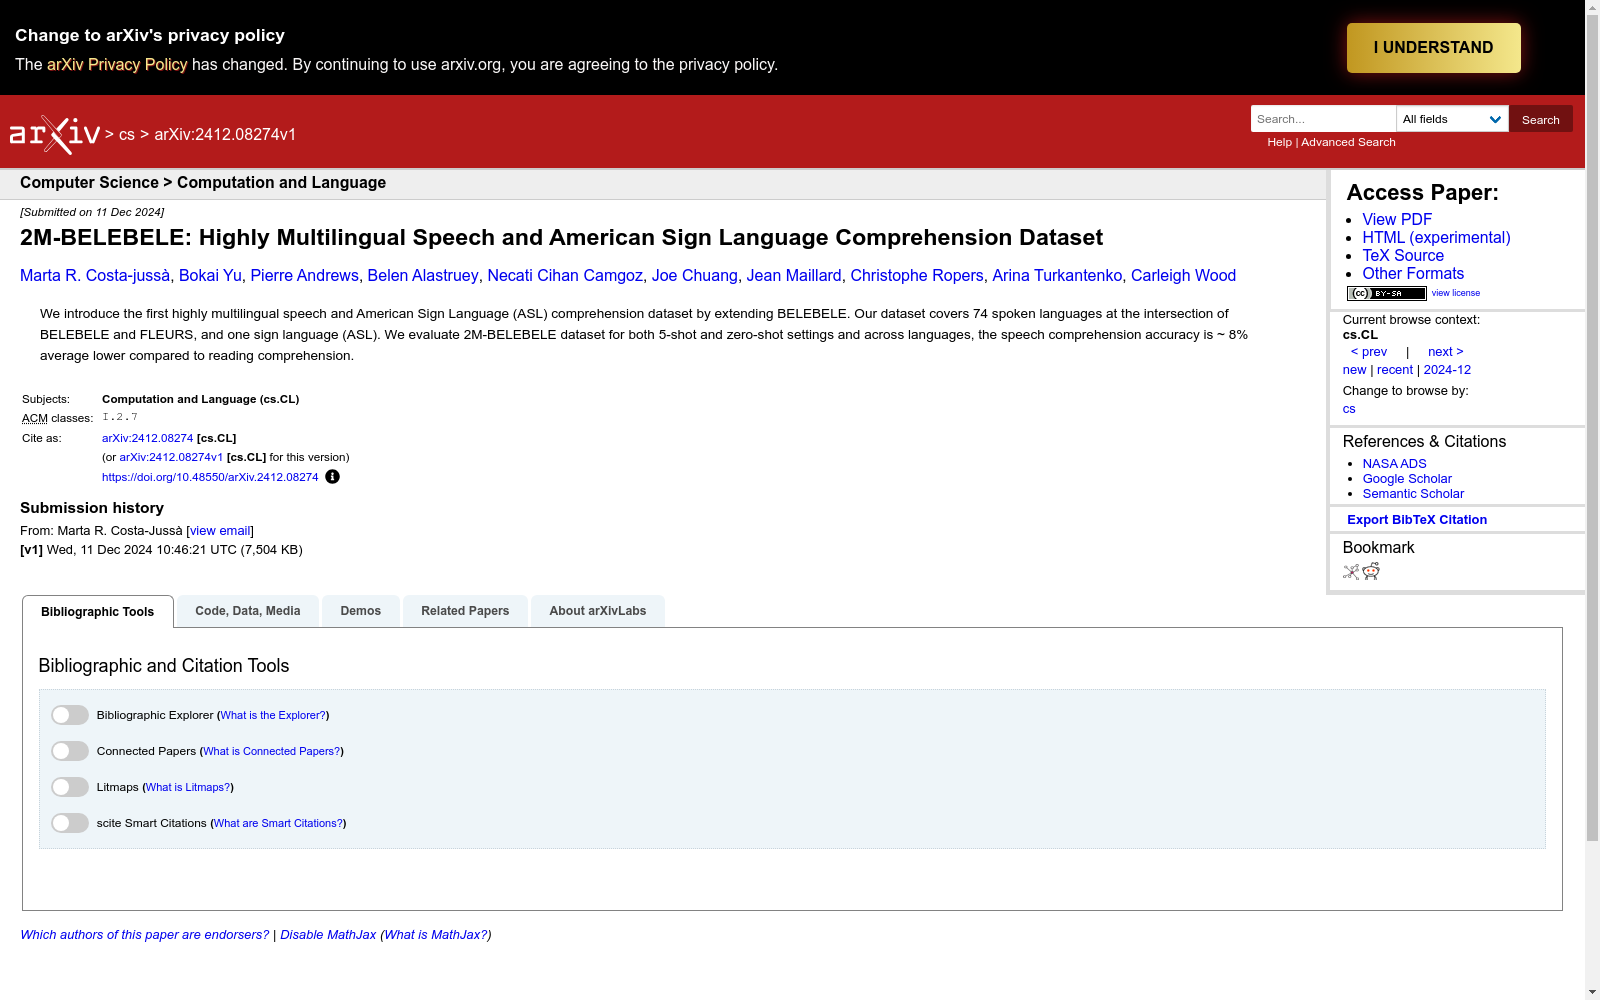
Task: Click next > to browse the next paper
Action: coord(1444,351)
